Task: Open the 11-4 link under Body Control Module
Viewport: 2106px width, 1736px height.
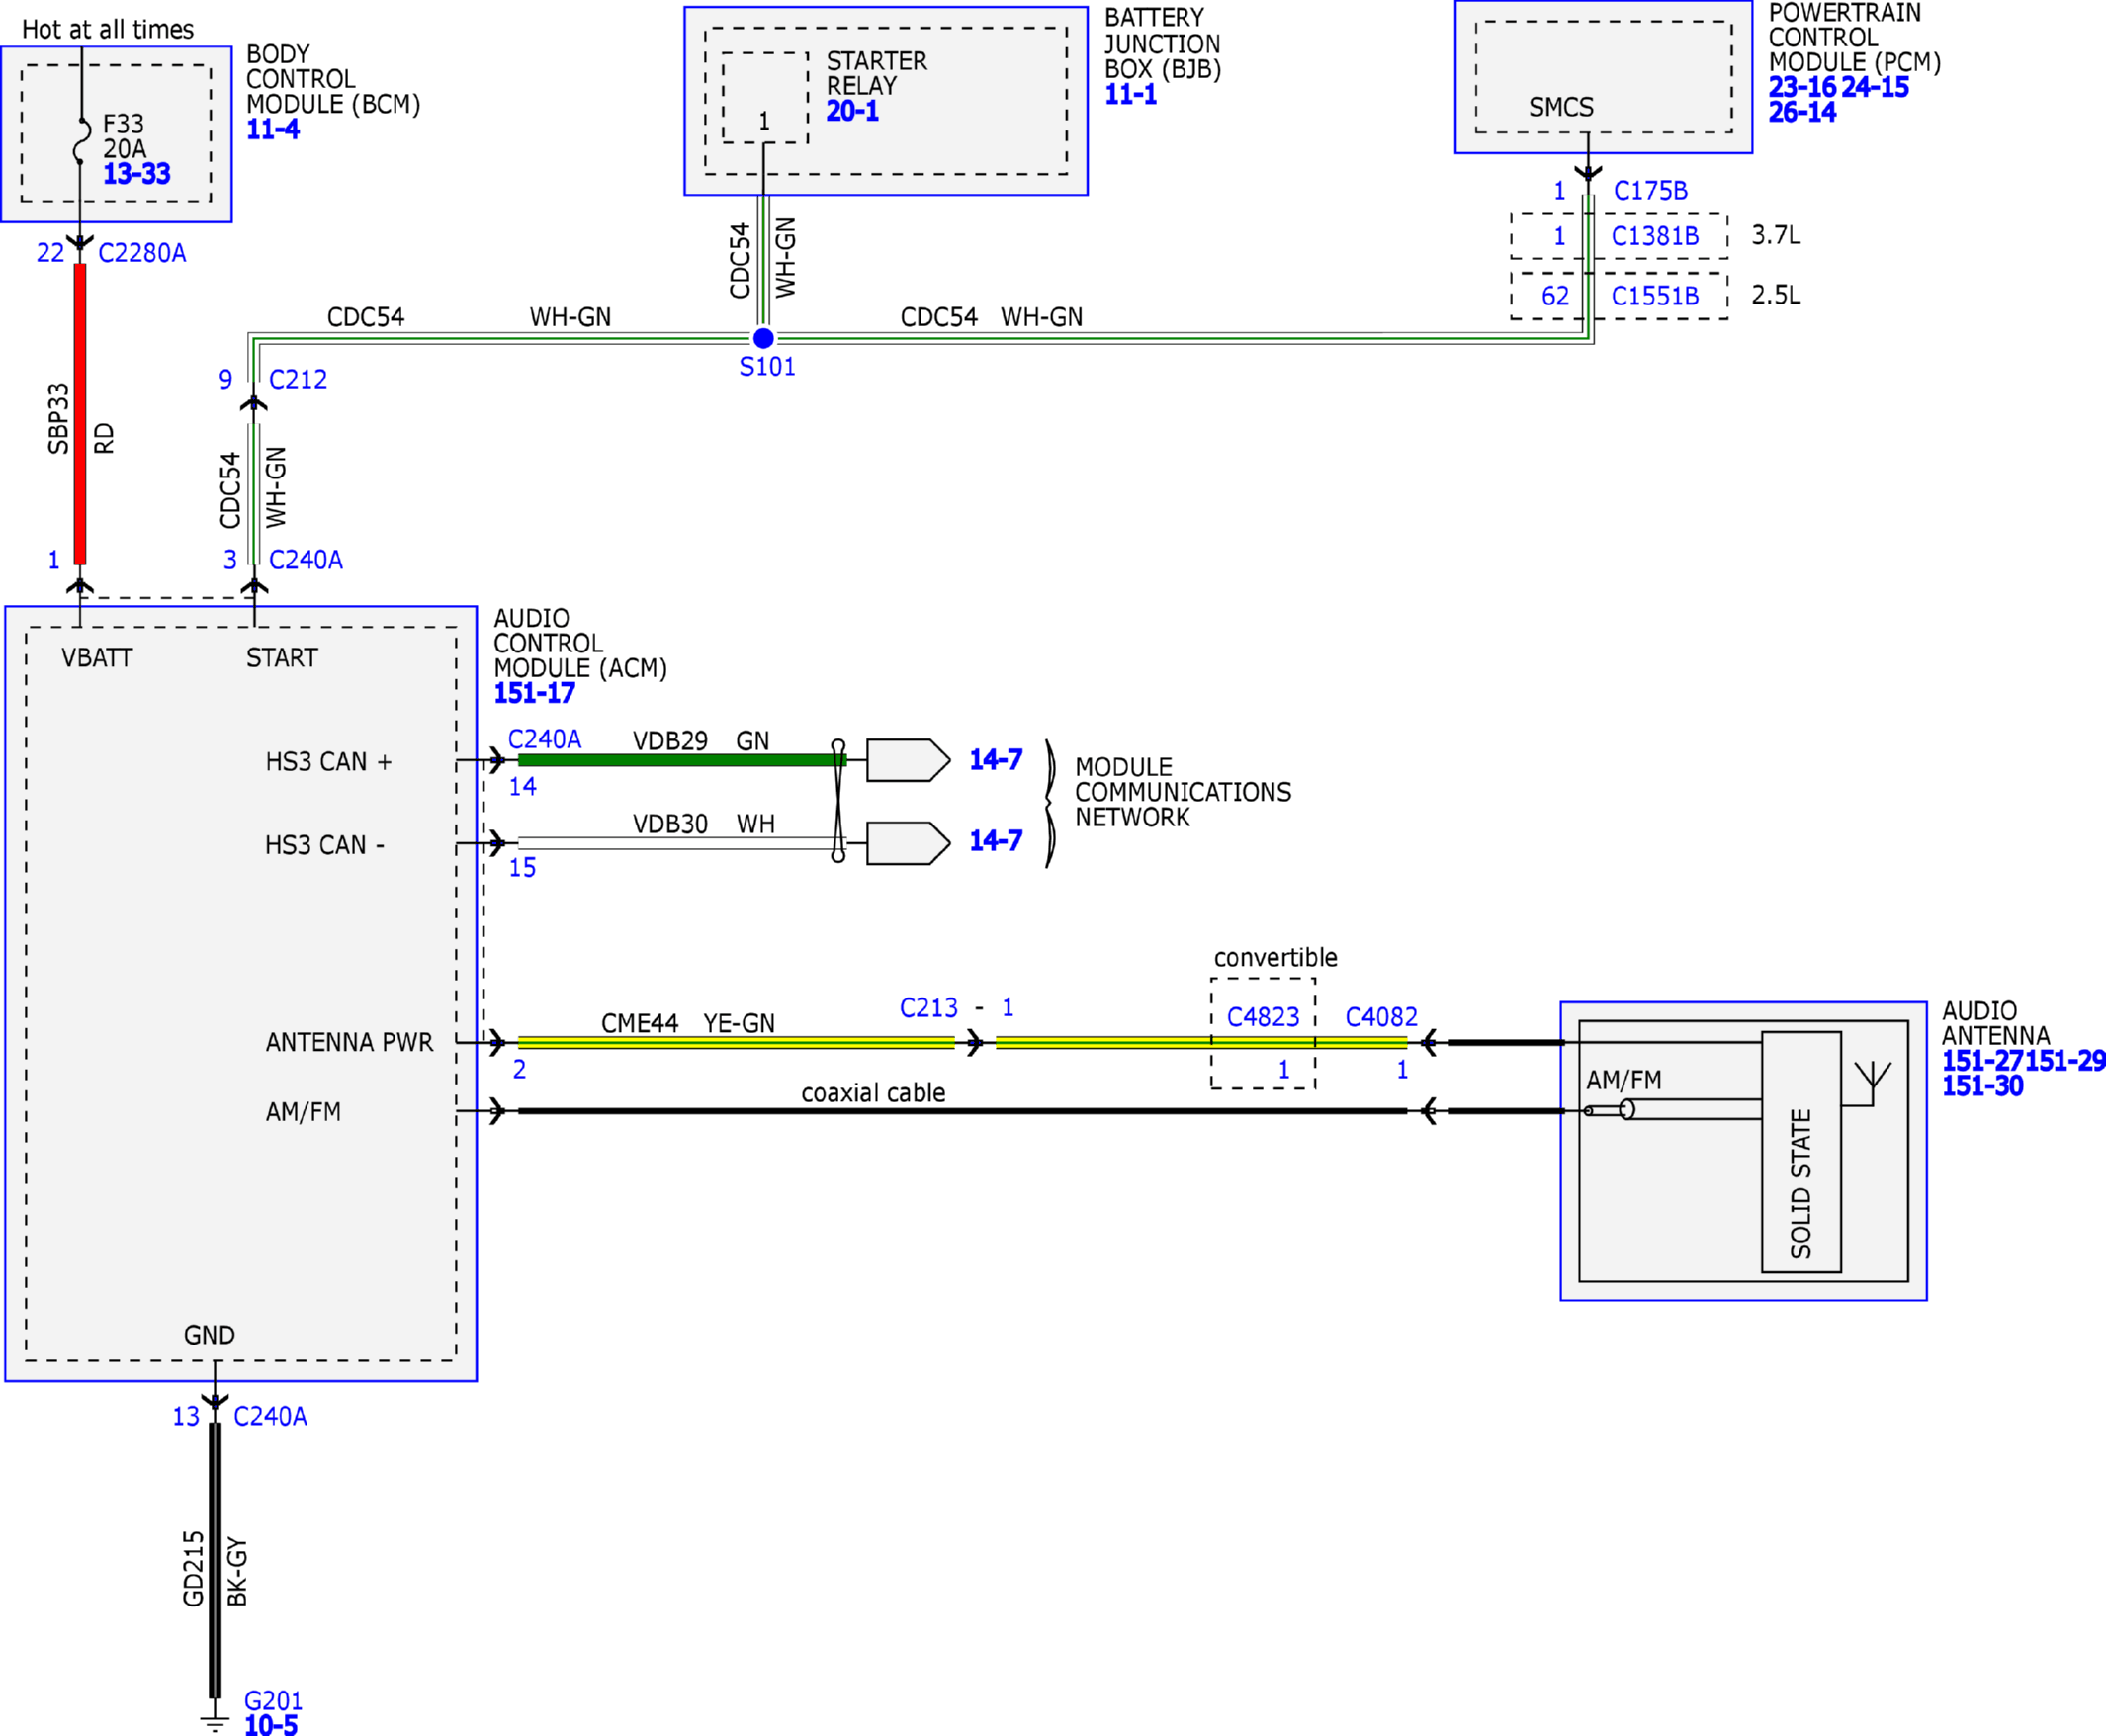Action: tap(273, 129)
